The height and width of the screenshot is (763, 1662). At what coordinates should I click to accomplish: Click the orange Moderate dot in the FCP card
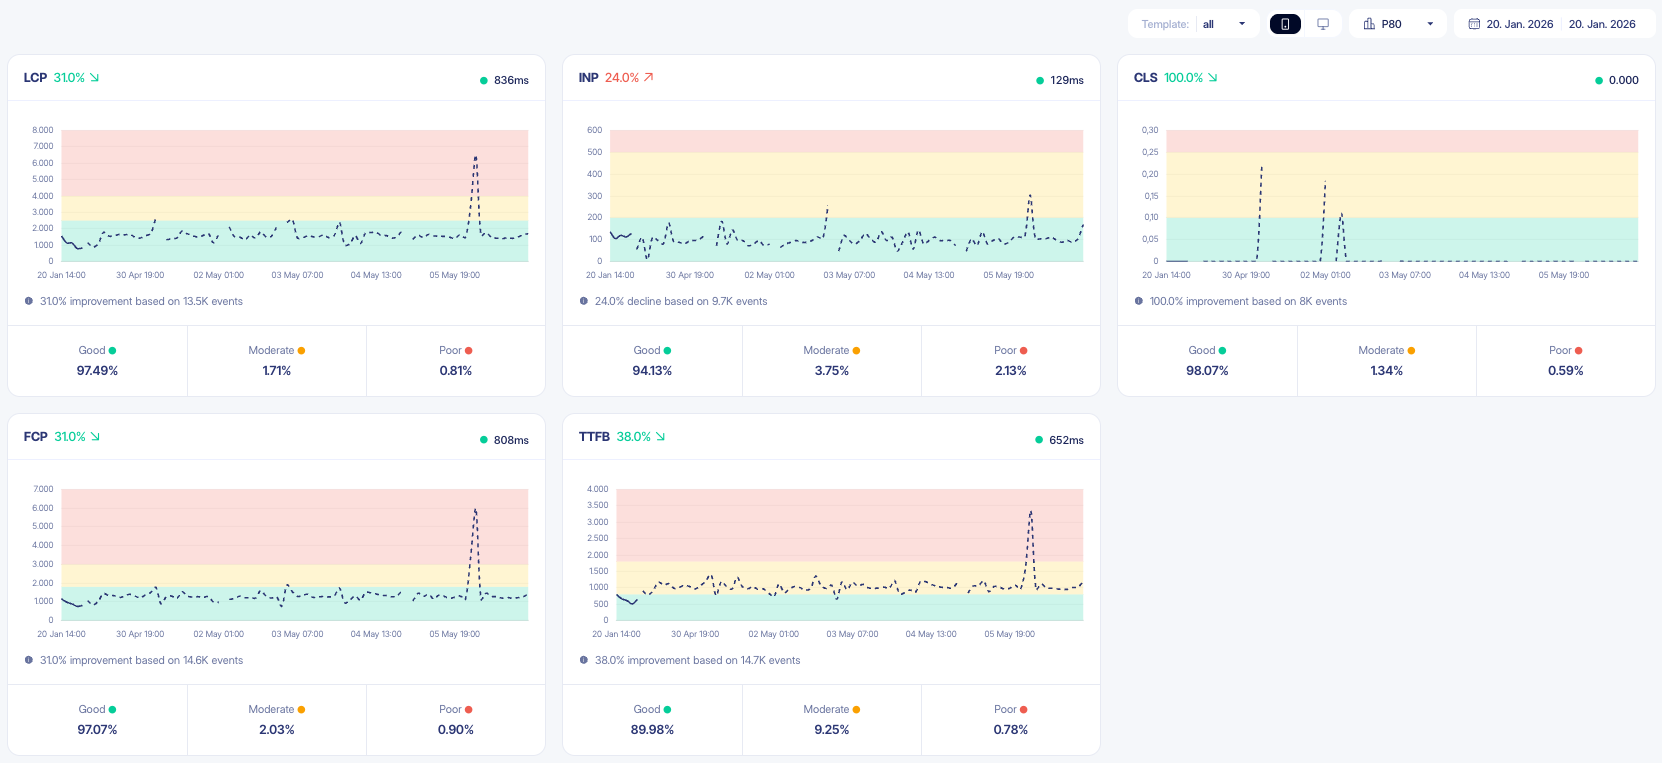301,710
